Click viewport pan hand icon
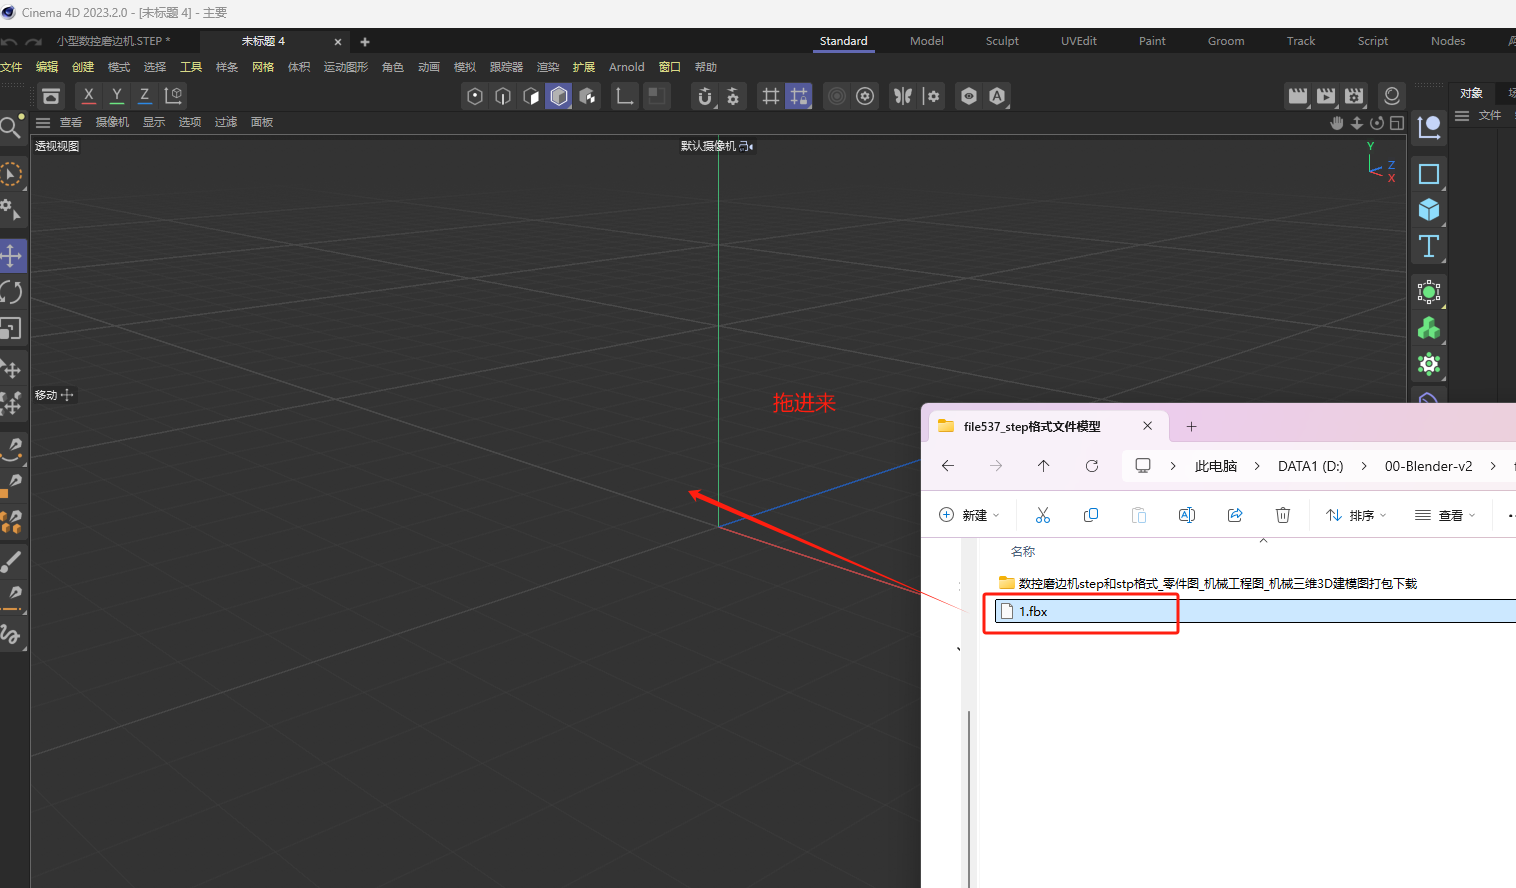Image resolution: width=1516 pixels, height=888 pixels. (x=1337, y=123)
